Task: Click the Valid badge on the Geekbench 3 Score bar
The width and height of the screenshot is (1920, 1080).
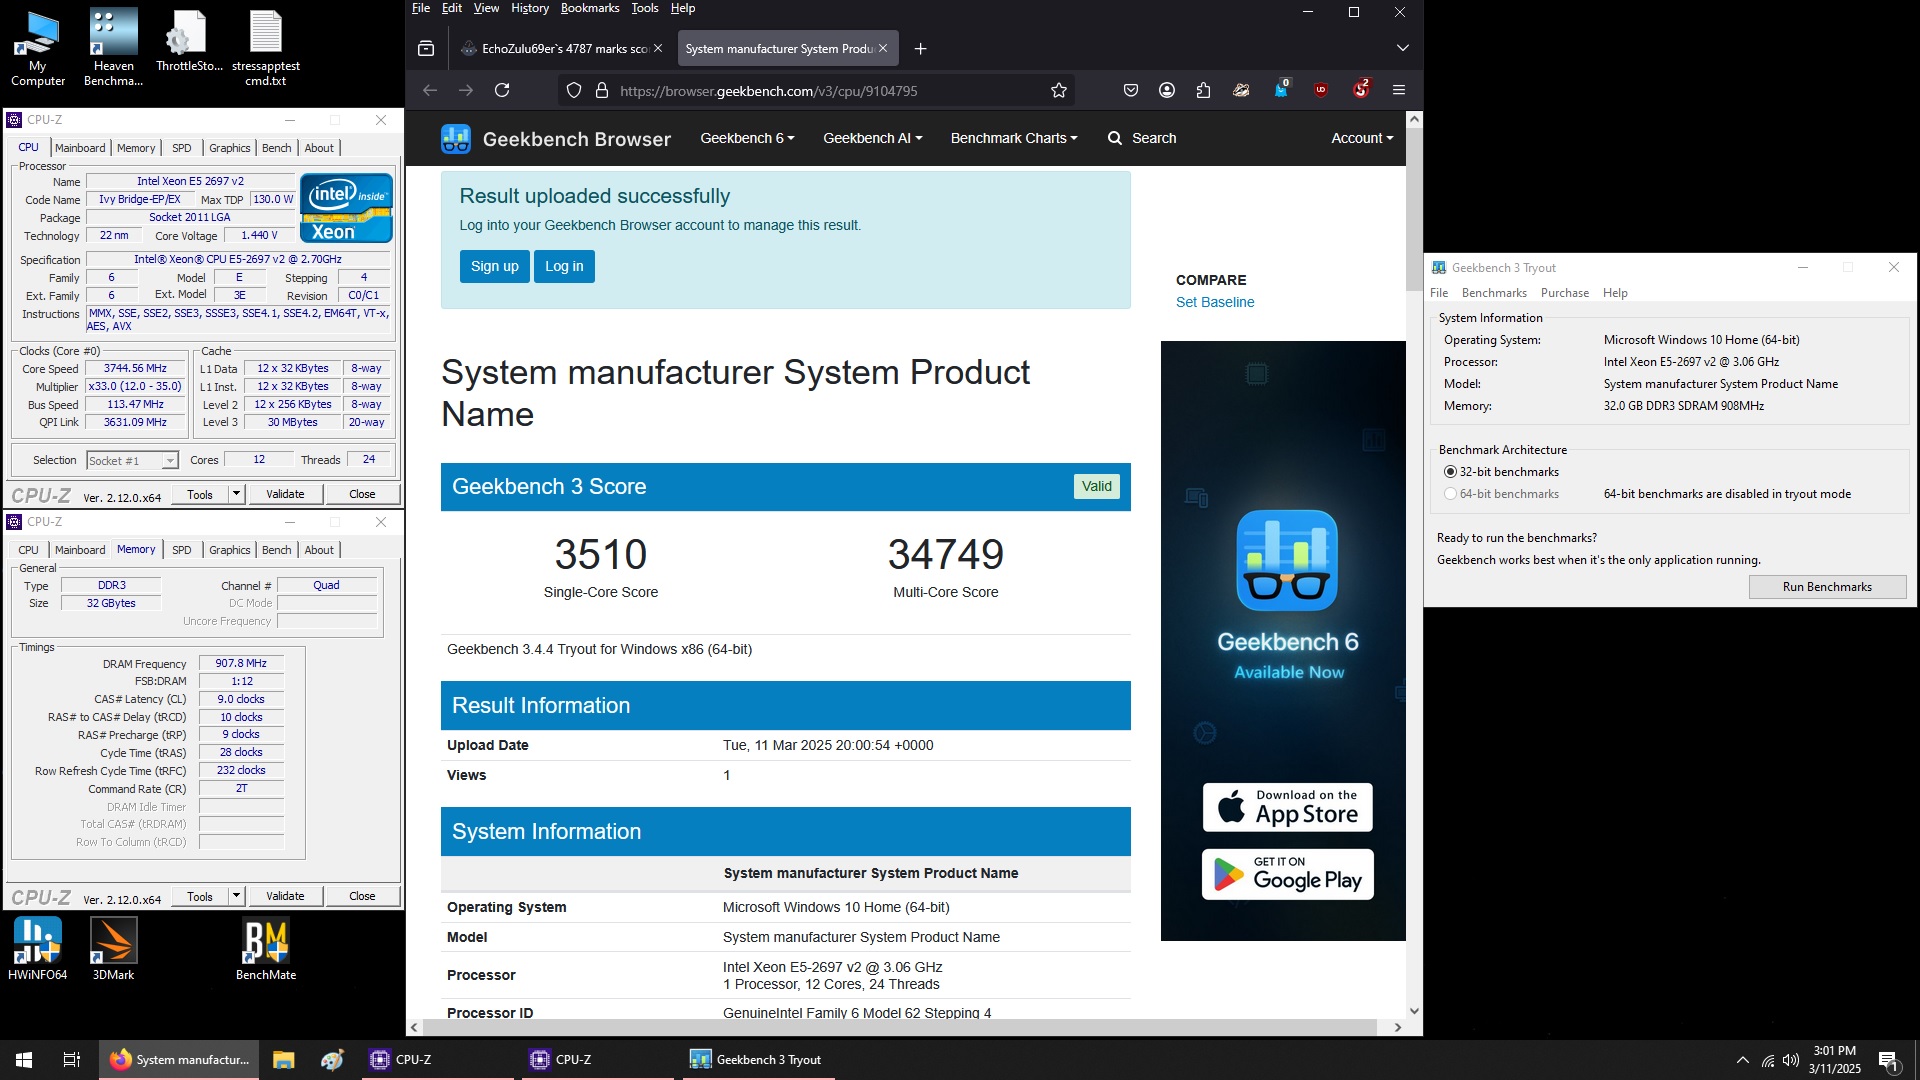Action: point(1096,486)
